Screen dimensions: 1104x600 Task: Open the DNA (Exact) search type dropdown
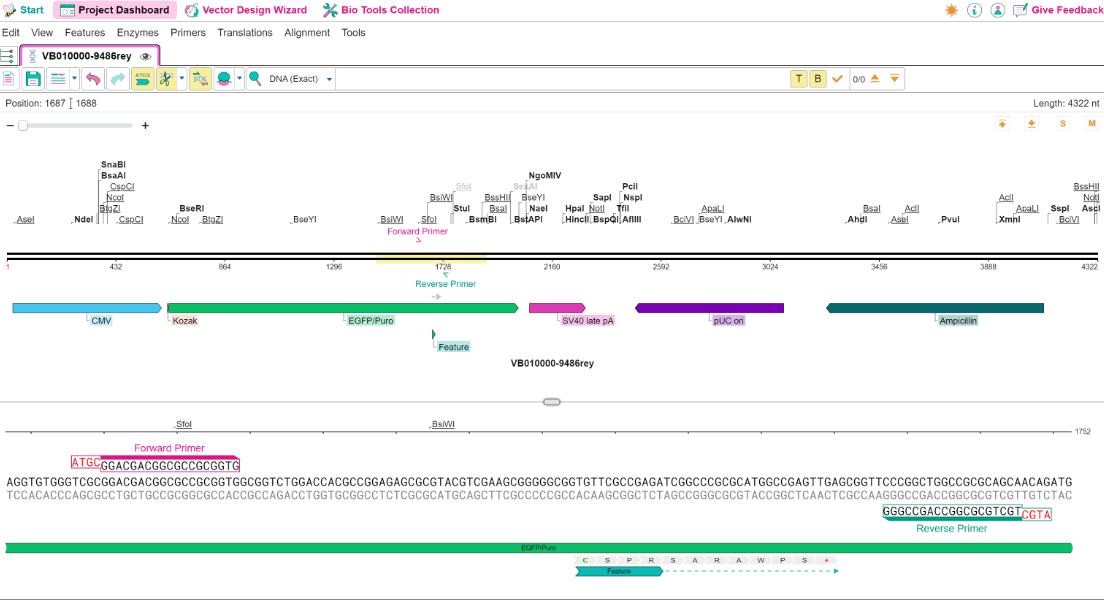point(301,79)
